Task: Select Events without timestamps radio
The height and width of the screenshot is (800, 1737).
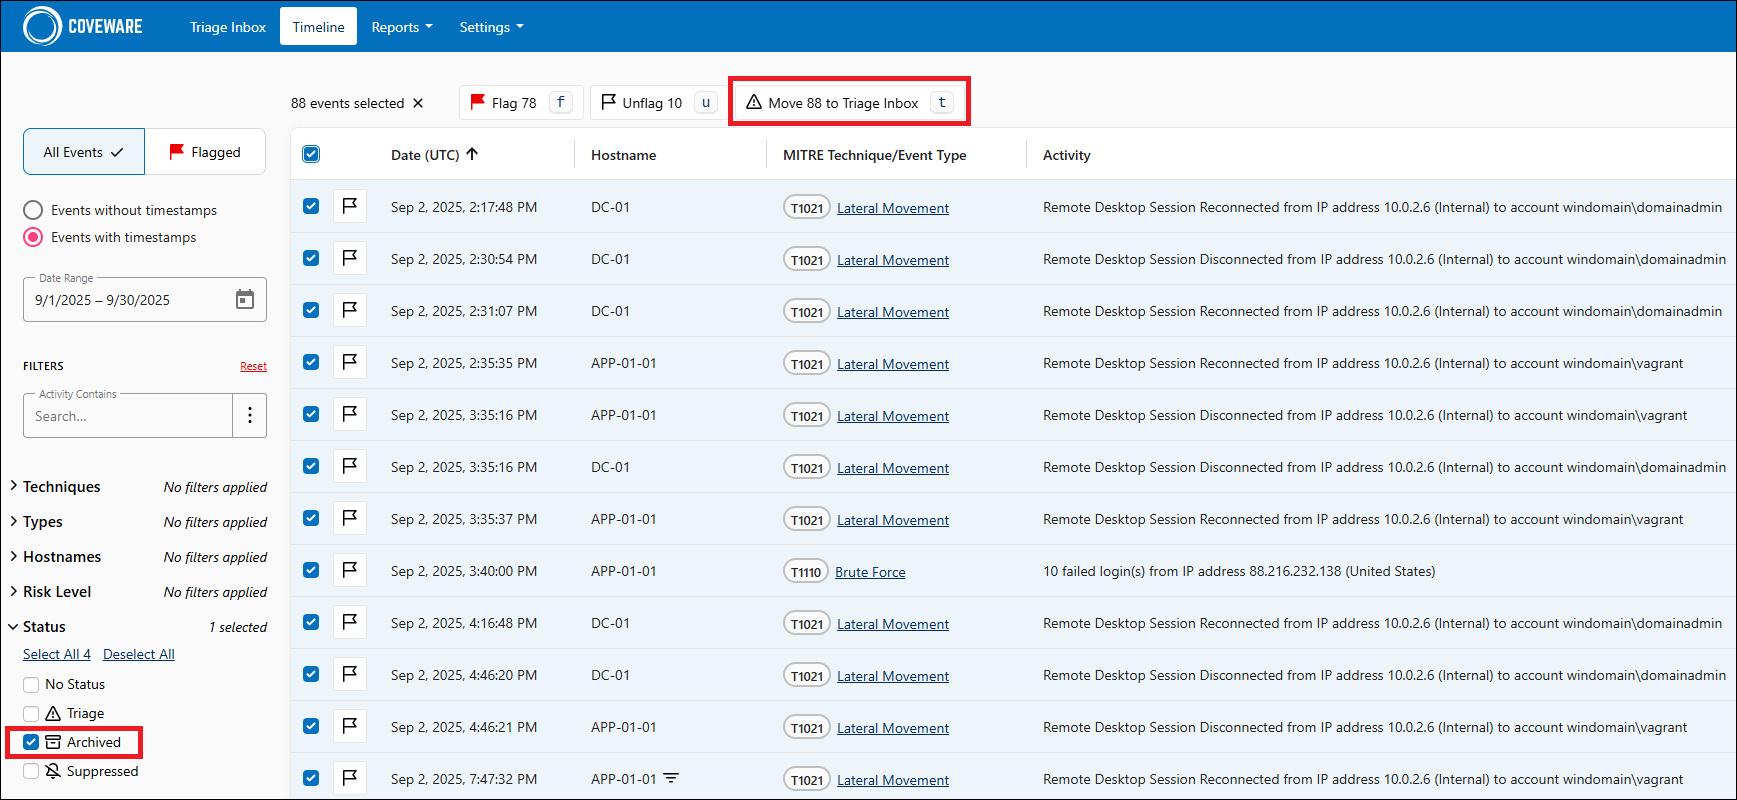Action: [x=33, y=210]
